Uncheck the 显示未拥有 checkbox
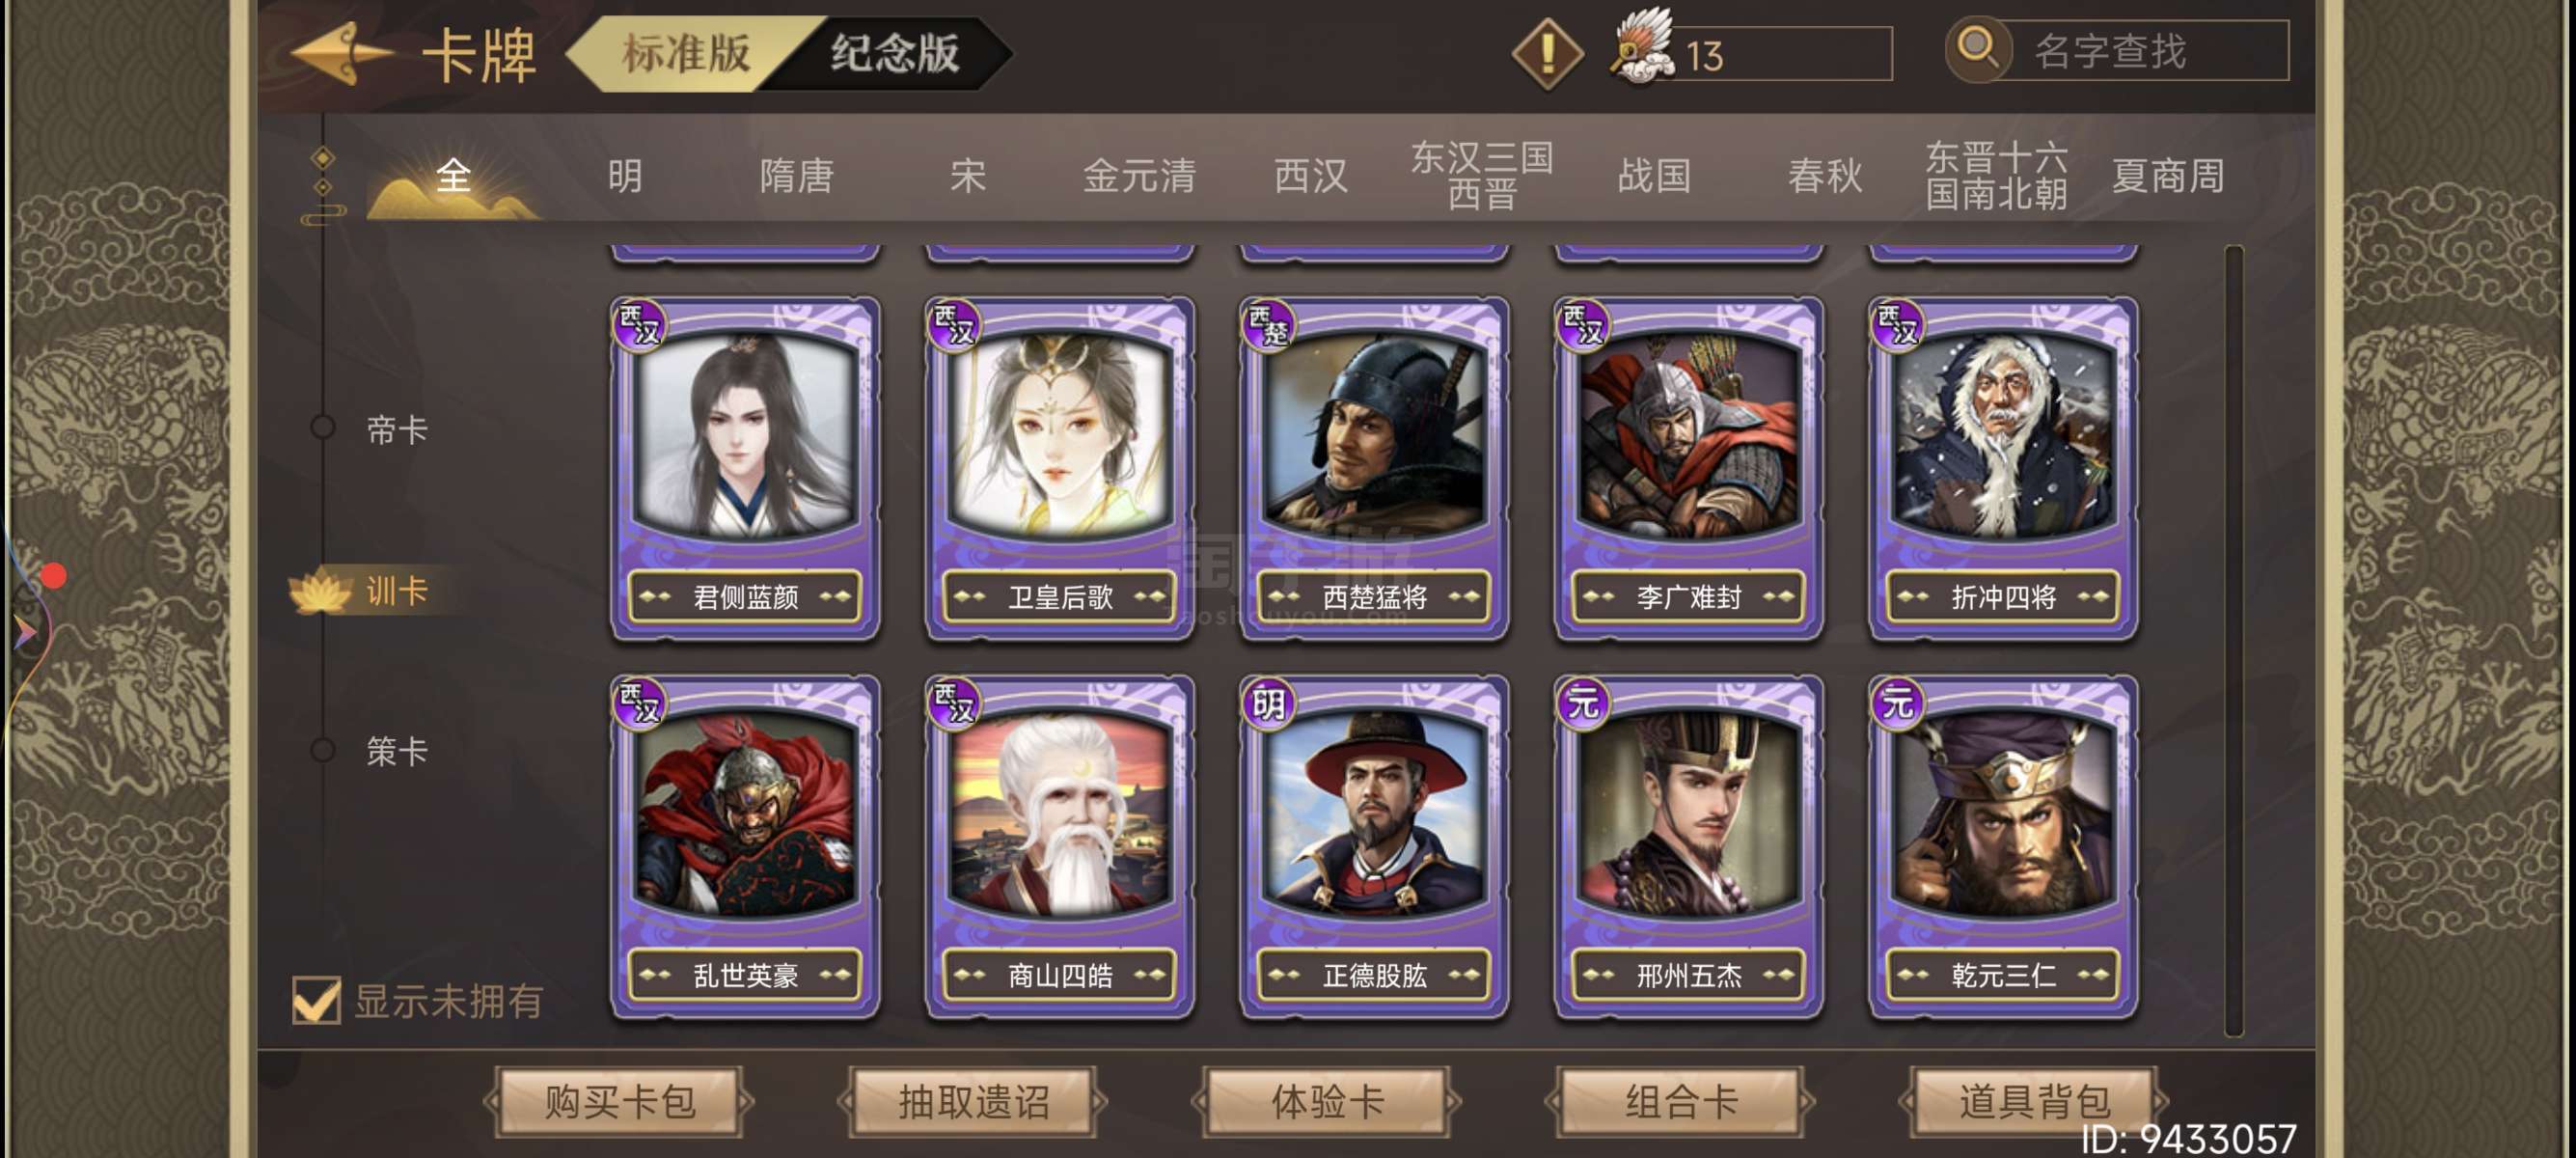Image resolution: width=2576 pixels, height=1158 pixels. click(317, 999)
